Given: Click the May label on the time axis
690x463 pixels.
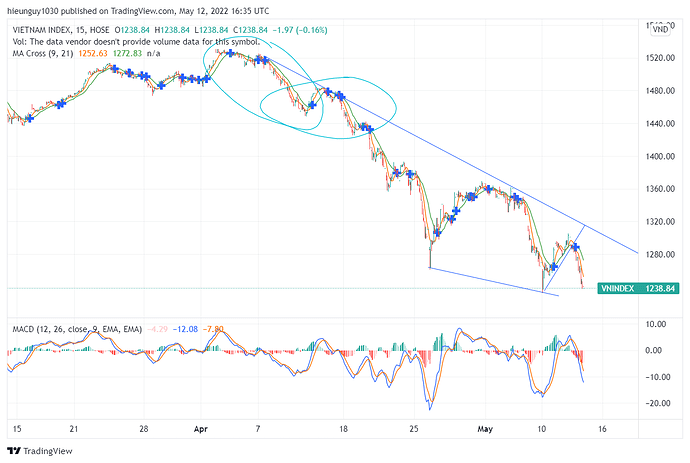Looking at the screenshot, I should [x=485, y=429].
